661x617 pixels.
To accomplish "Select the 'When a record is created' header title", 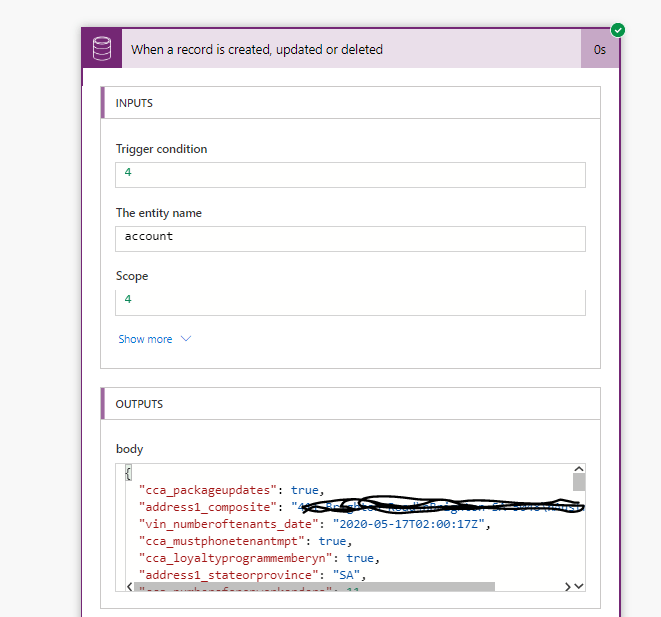I will coord(257,49).
